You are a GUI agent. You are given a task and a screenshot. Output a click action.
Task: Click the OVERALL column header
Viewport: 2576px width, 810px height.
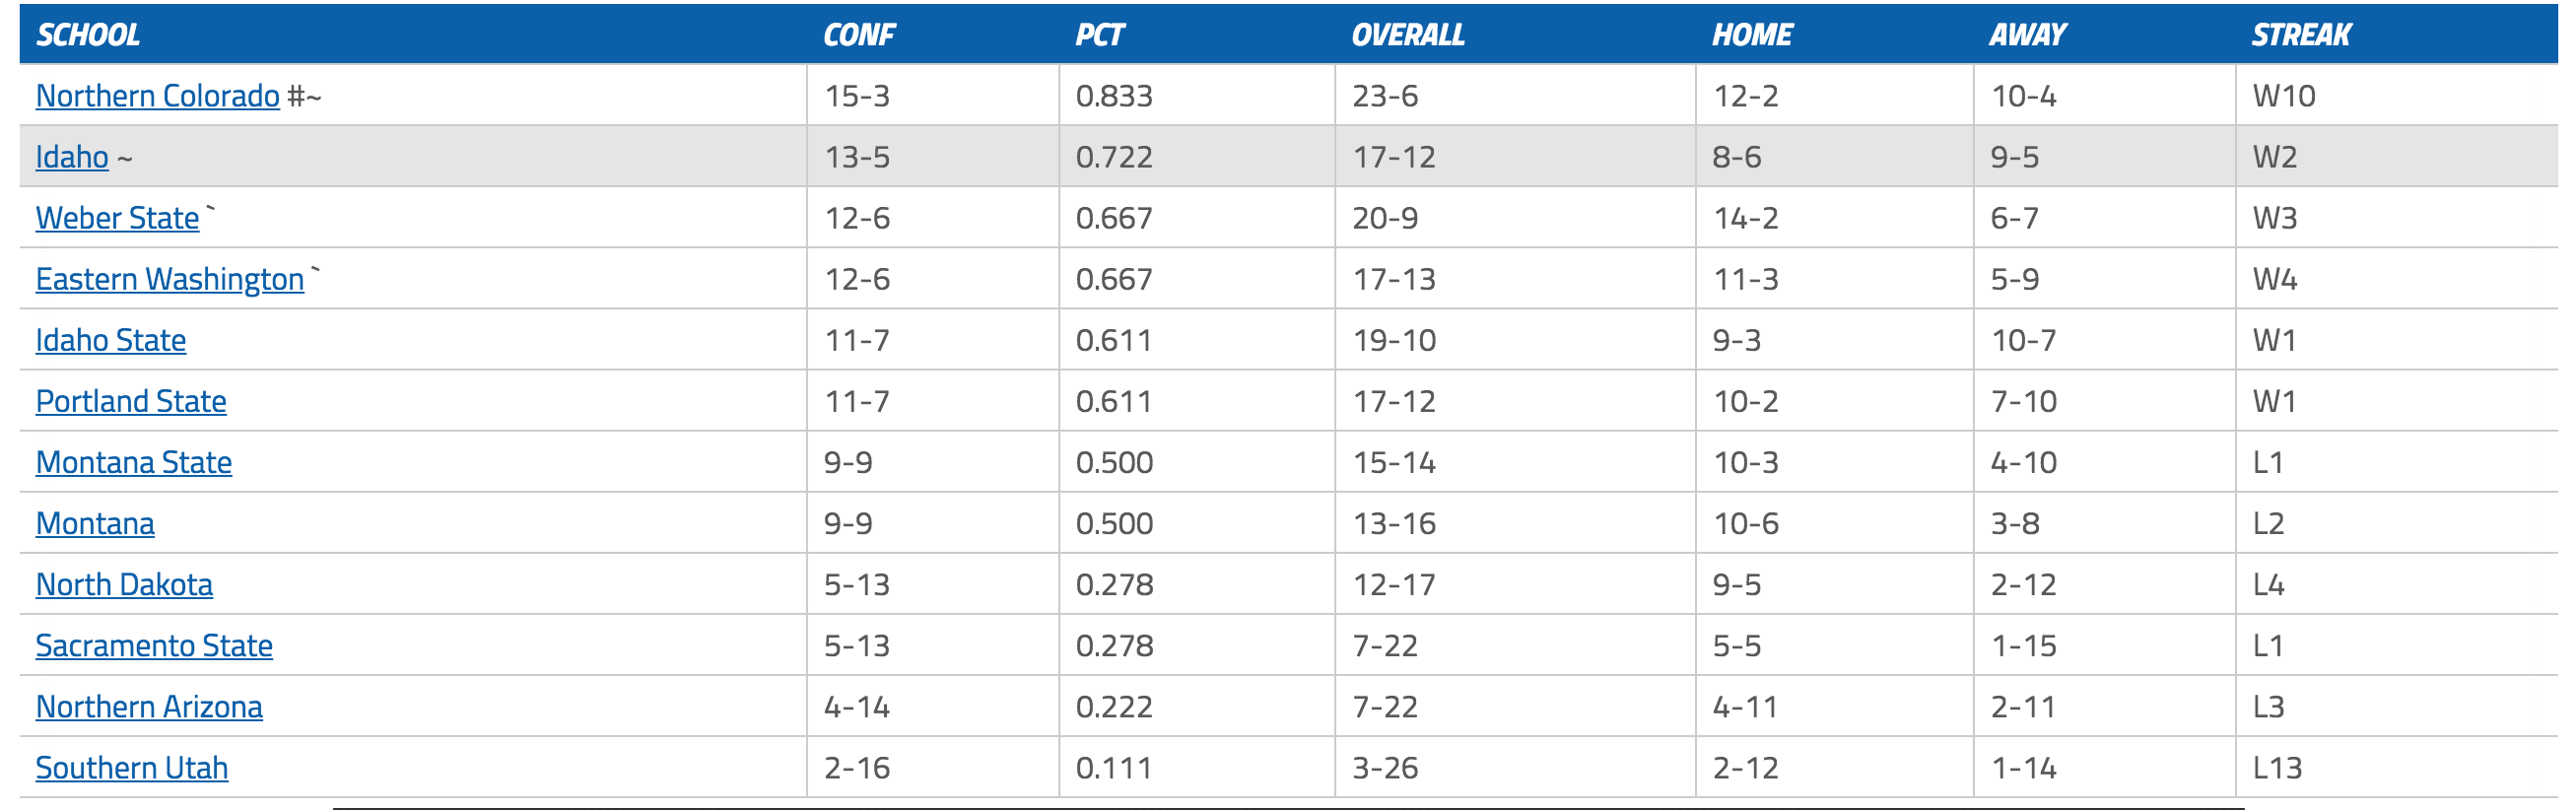[x=1407, y=35]
